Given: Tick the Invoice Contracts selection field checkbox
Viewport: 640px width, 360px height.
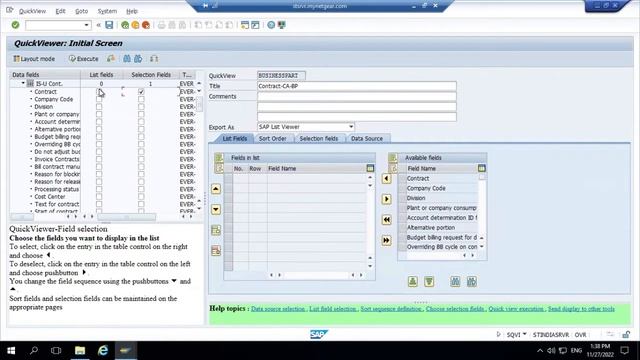Looking at the screenshot, I should tap(141, 159).
